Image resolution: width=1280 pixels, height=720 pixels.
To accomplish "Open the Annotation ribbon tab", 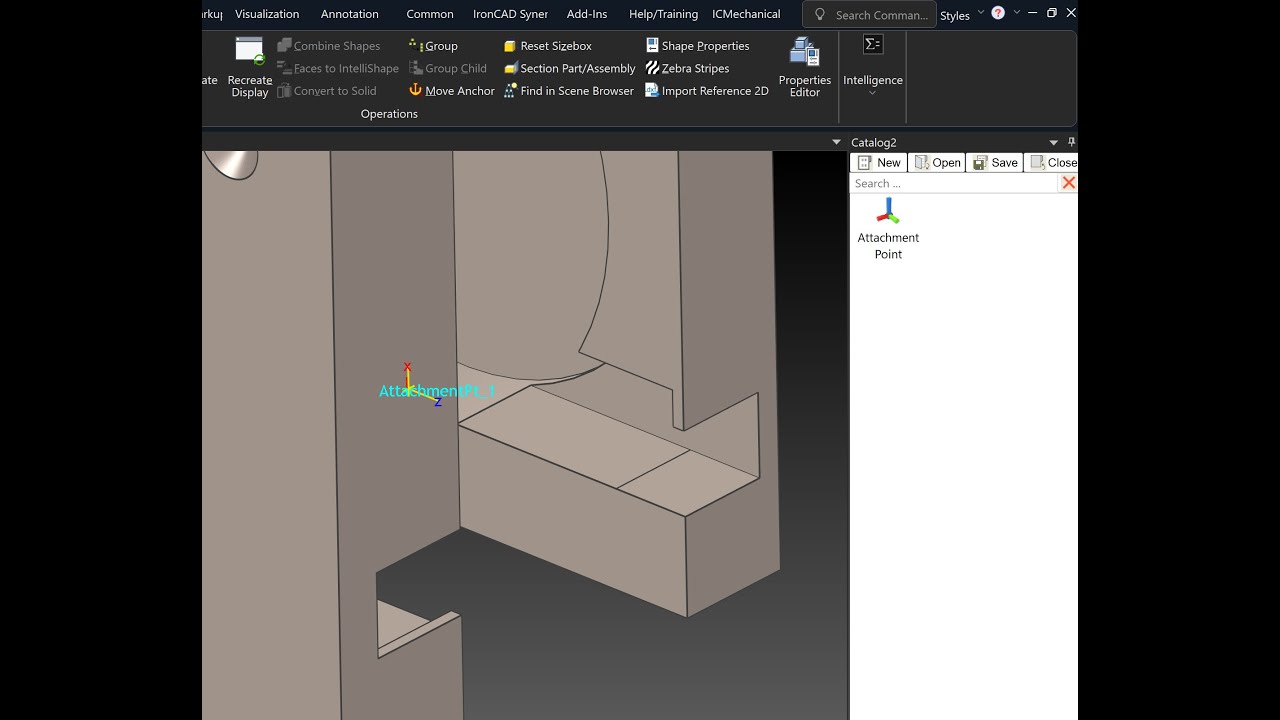I will [x=350, y=14].
